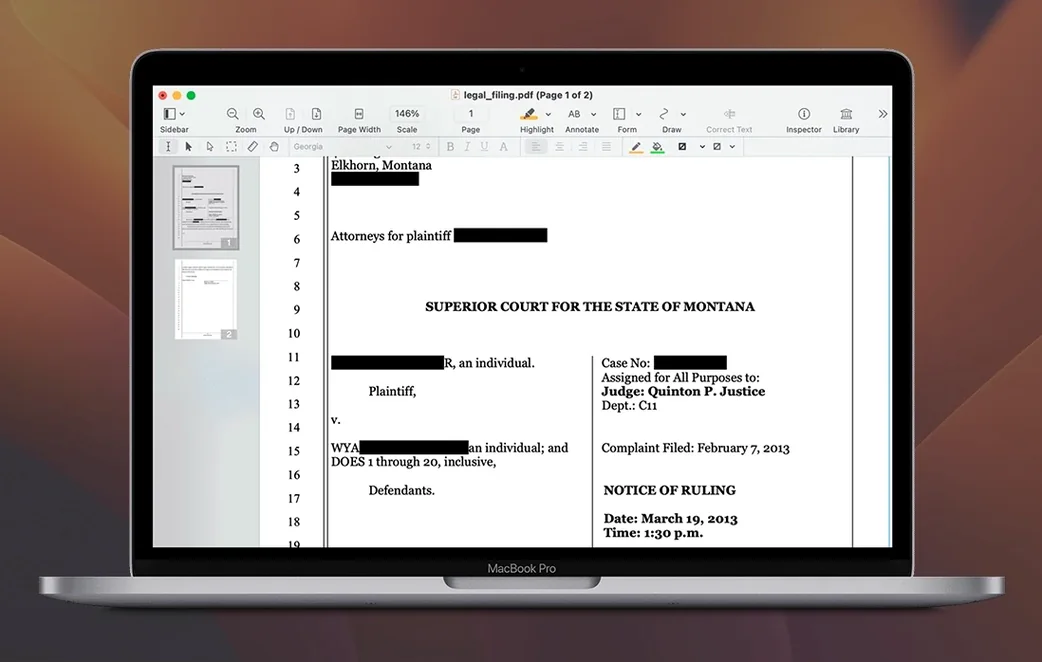Show more toolbar items via double chevron
The width and height of the screenshot is (1042, 662).
point(883,114)
